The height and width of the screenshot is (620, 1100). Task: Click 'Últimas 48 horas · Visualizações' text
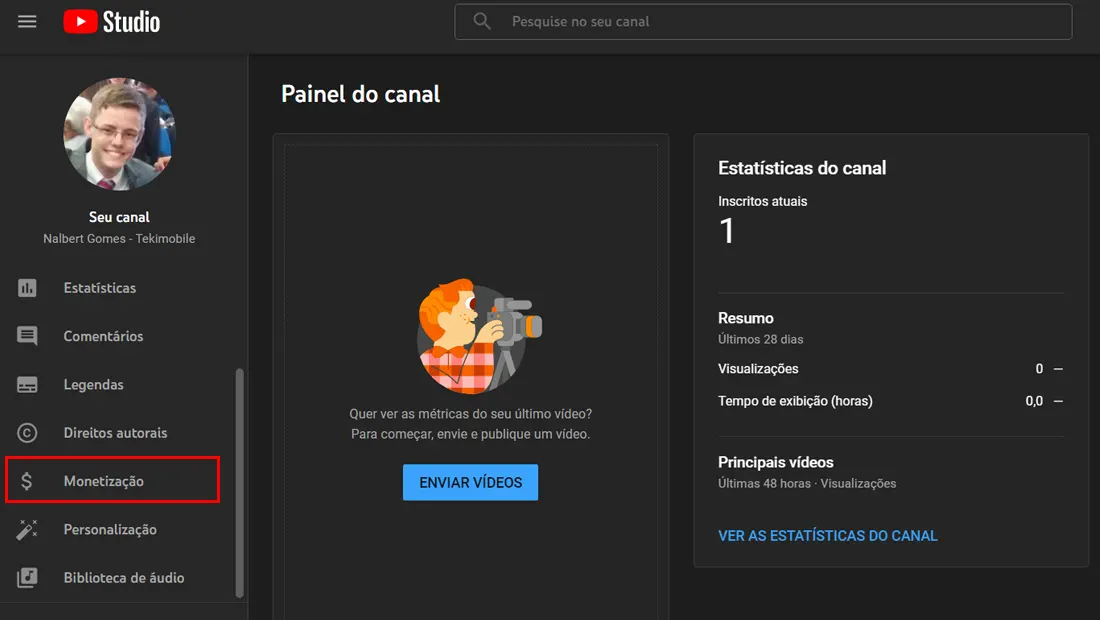pyautogui.click(x=807, y=484)
